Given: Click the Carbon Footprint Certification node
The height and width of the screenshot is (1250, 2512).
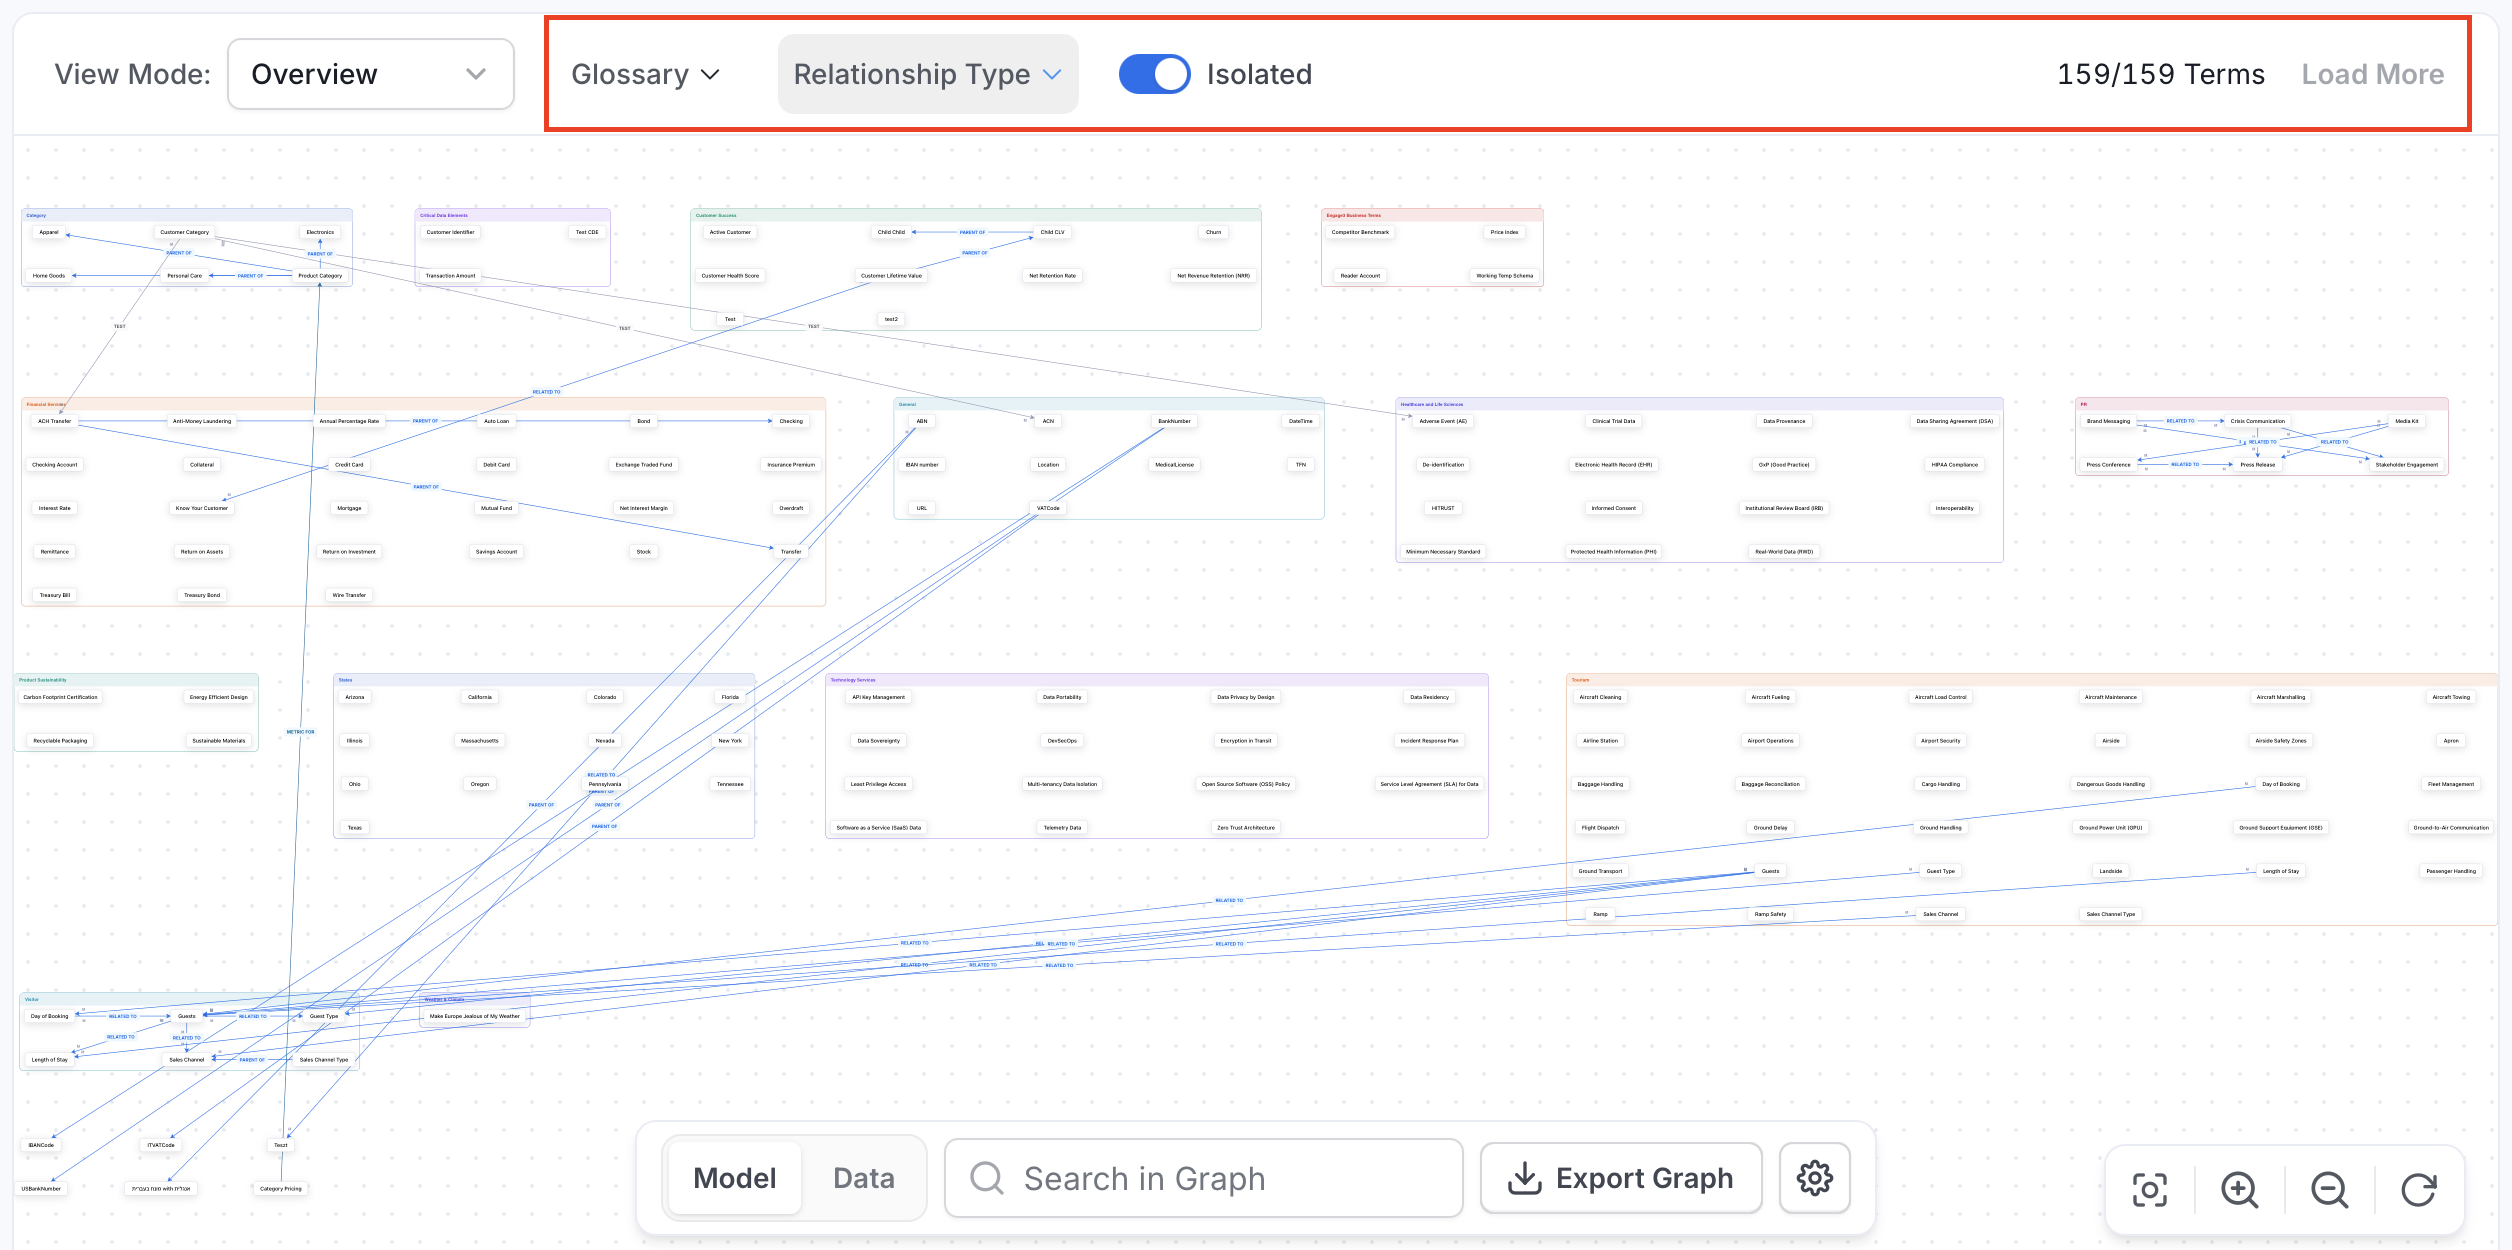Looking at the screenshot, I should click(x=61, y=697).
